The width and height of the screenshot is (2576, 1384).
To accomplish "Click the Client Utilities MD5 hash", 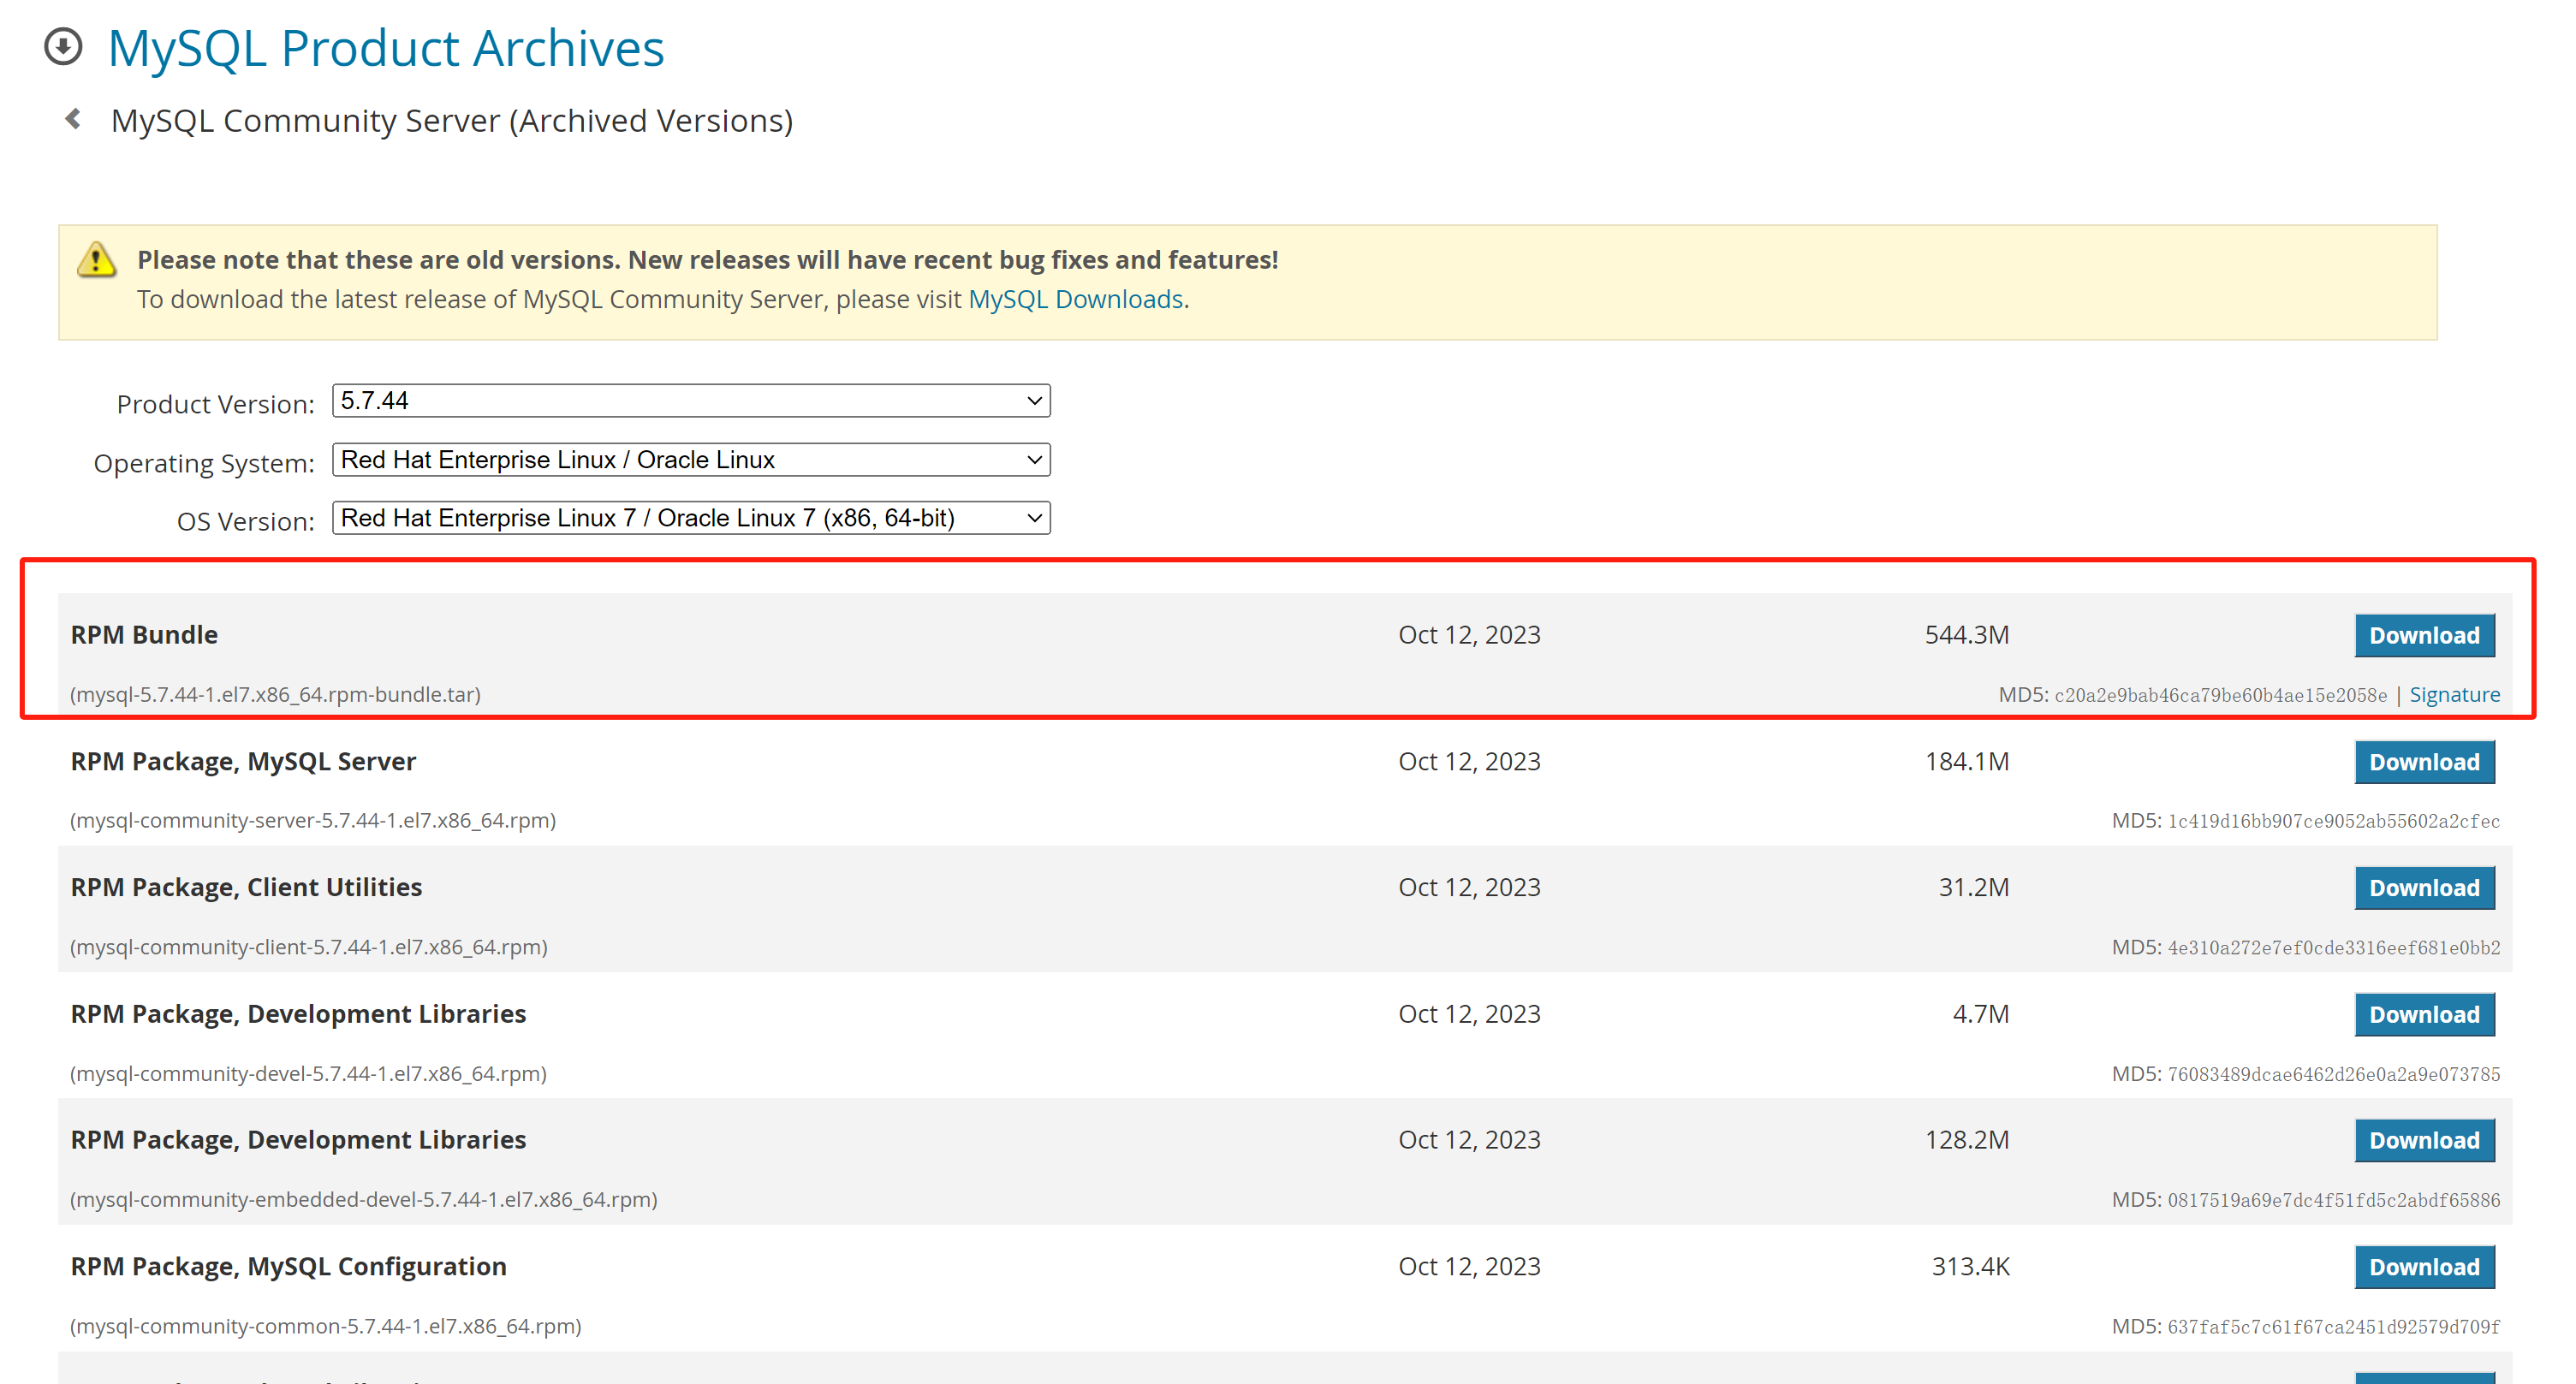I will tap(2333, 947).
